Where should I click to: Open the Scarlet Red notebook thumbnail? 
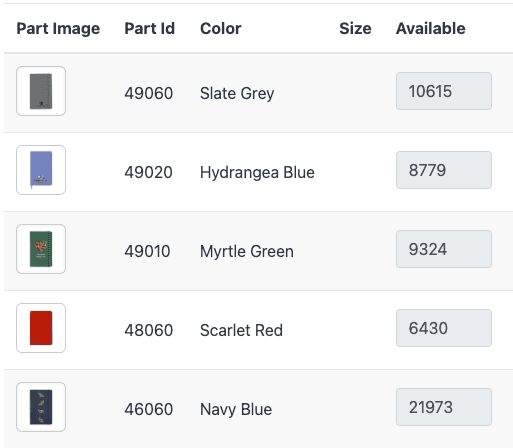(x=41, y=328)
